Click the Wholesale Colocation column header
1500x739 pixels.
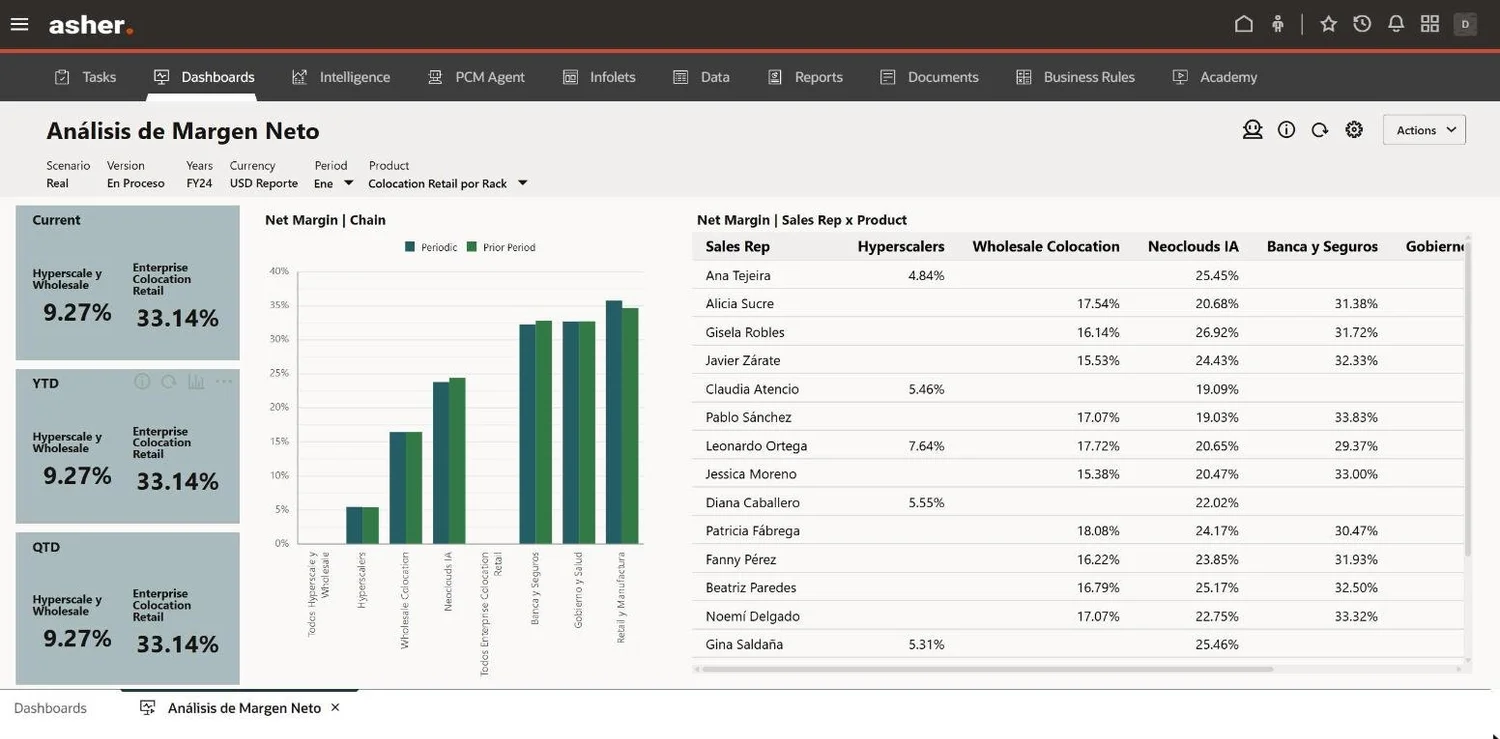(x=1046, y=246)
